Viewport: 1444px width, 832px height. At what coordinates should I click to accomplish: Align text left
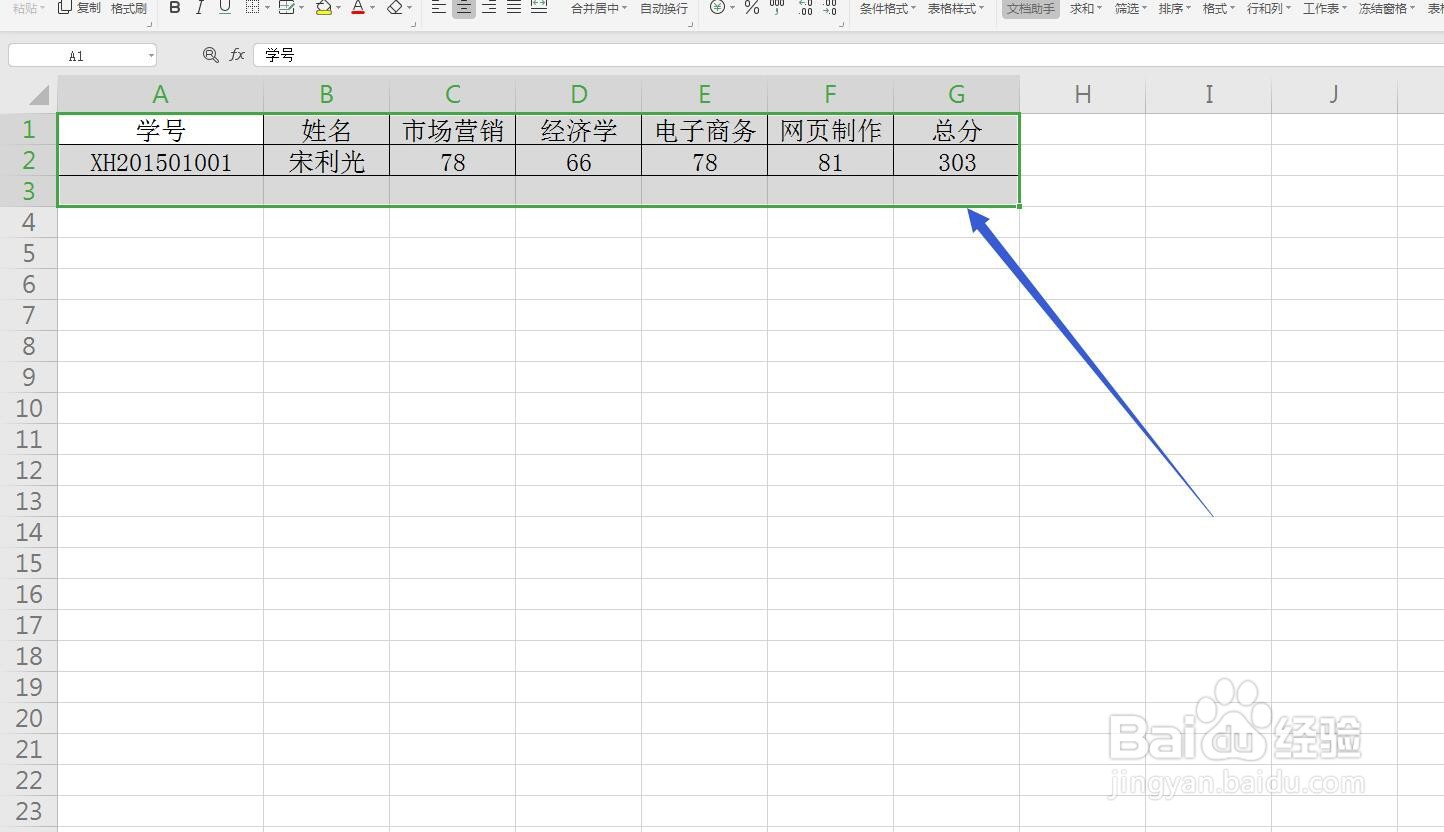pos(439,8)
